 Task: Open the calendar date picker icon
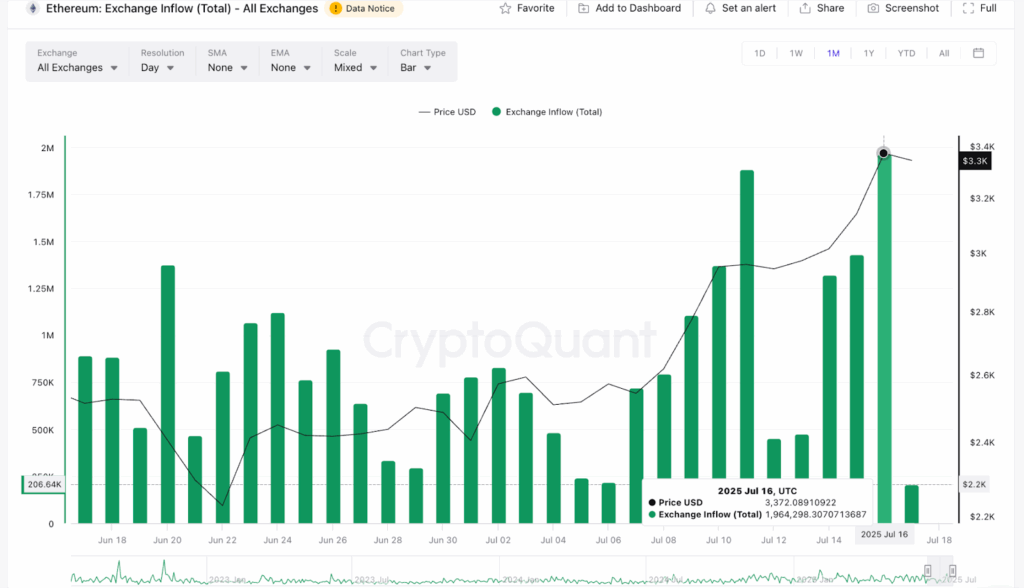pyautogui.click(x=978, y=53)
